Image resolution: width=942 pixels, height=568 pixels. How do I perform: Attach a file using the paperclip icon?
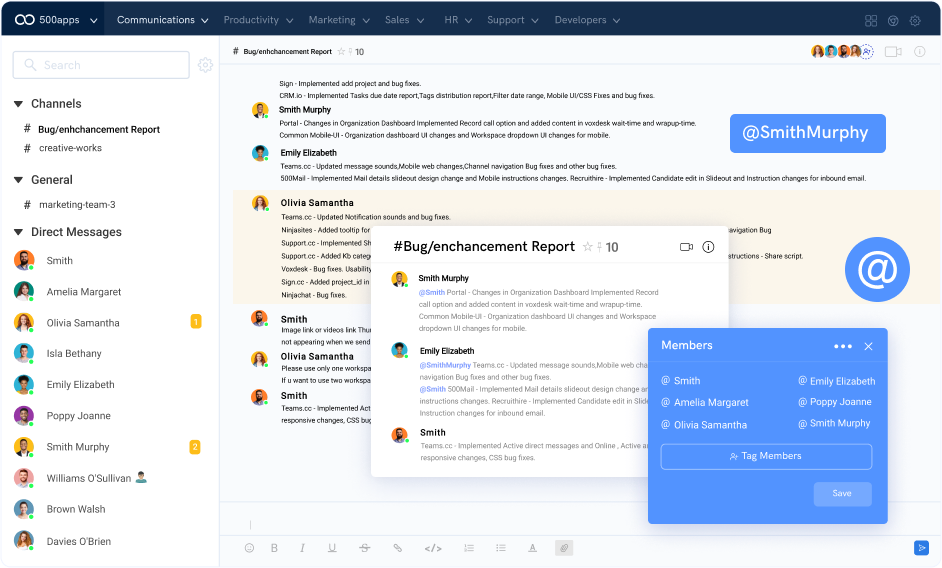pos(564,548)
